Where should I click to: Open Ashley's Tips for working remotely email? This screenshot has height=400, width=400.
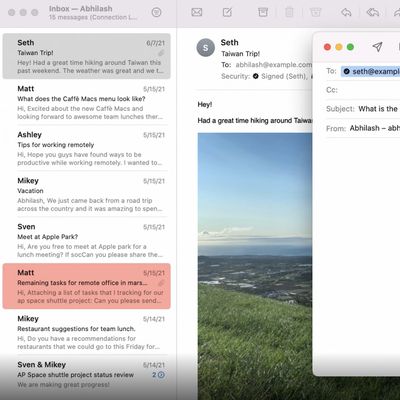pos(87,148)
